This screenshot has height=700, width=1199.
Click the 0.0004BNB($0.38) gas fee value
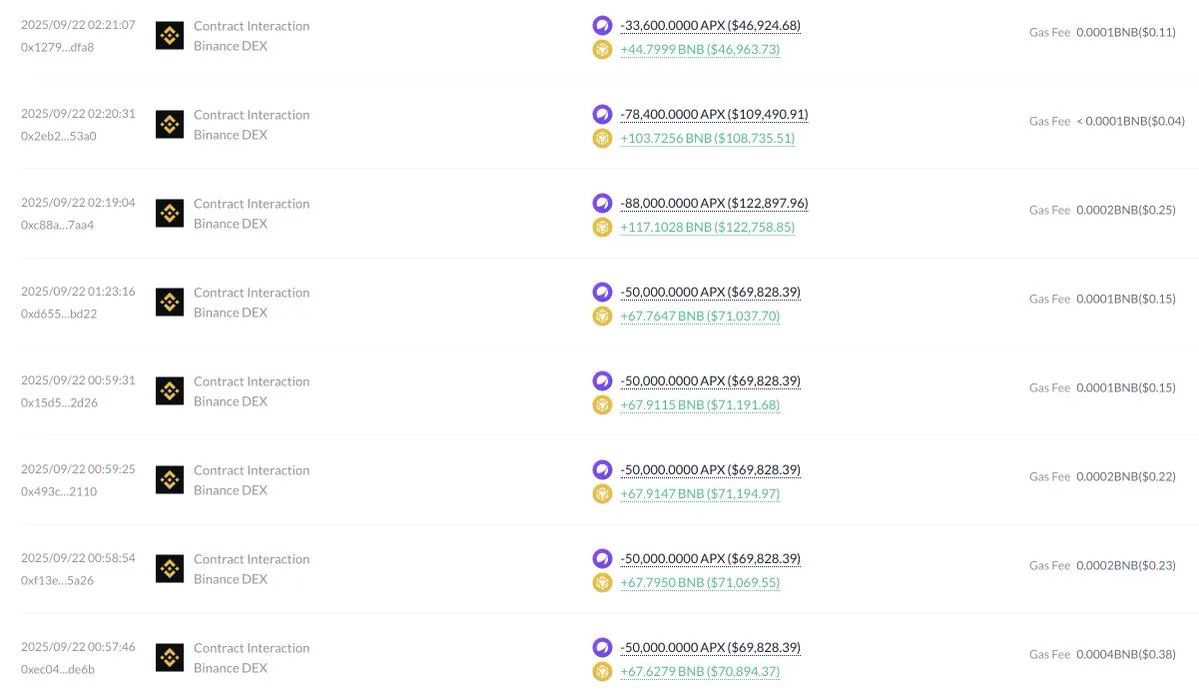[x=1126, y=654]
